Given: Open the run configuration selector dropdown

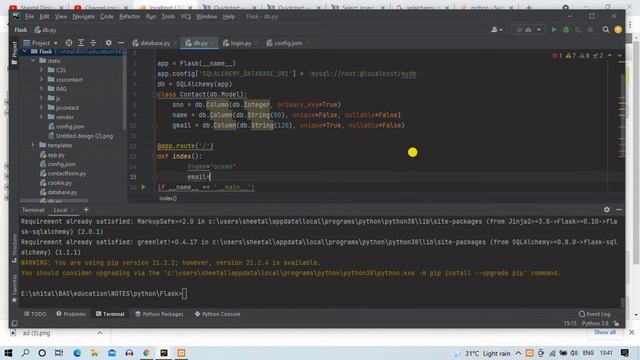Looking at the screenshot, I should (x=528, y=30).
